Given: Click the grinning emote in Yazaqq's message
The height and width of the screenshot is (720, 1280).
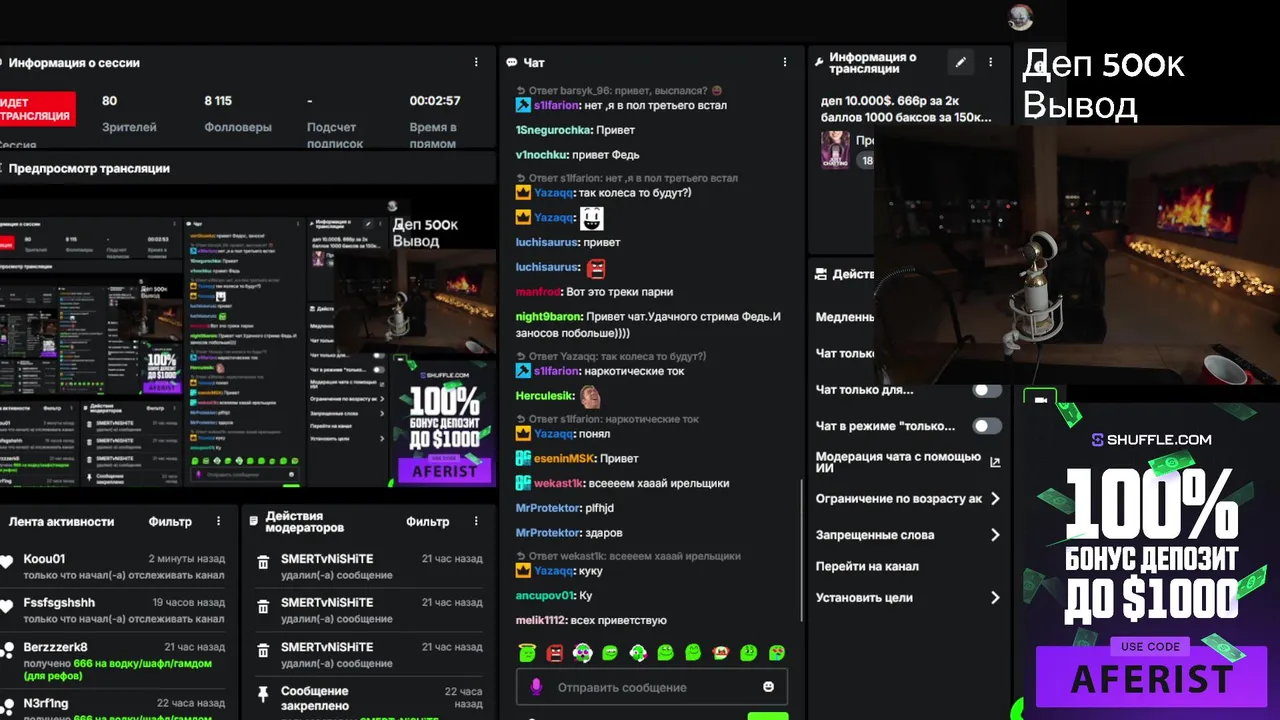Looking at the screenshot, I should (x=592, y=217).
